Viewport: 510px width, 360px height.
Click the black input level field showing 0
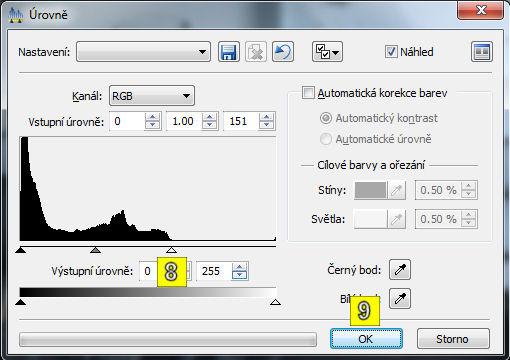[x=127, y=121]
